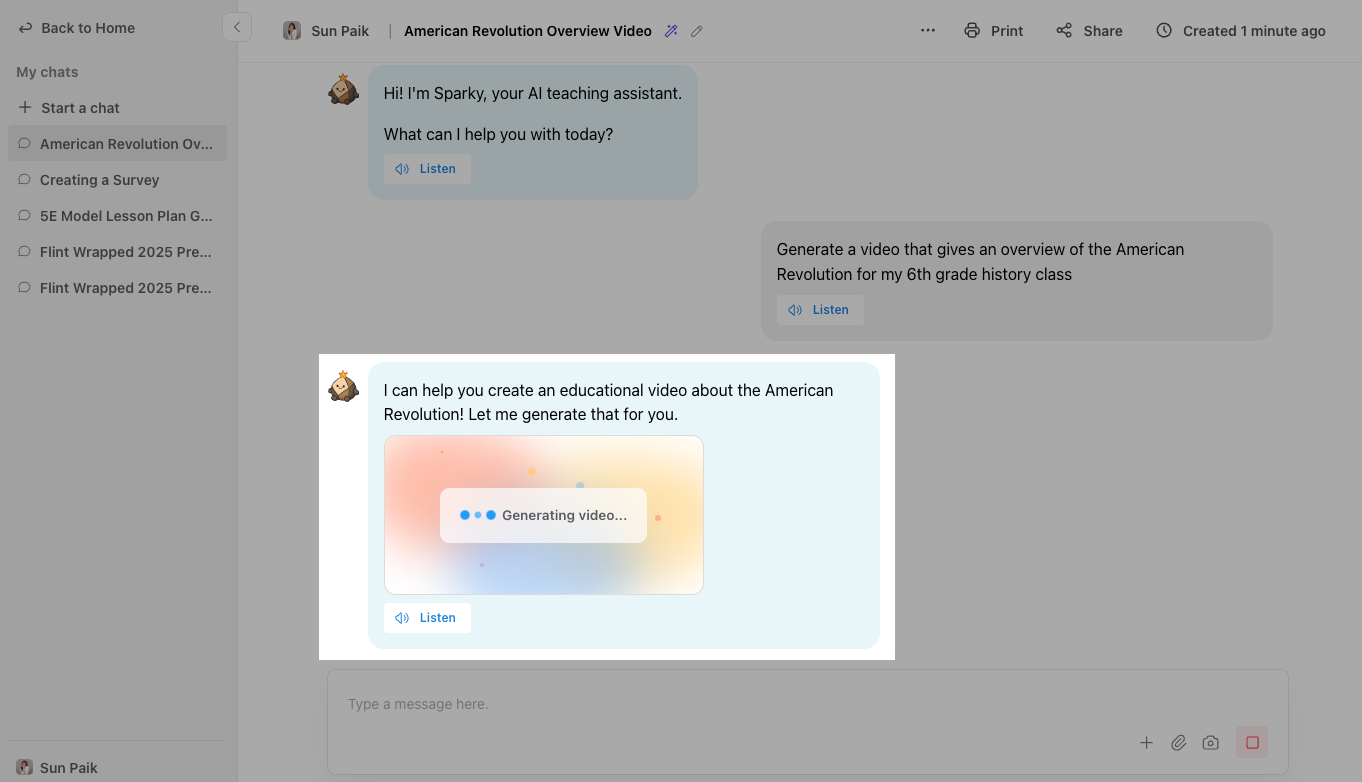Go back to Home
Image resolution: width=1362 pixels, height=782 pixels.
(77, 28)
